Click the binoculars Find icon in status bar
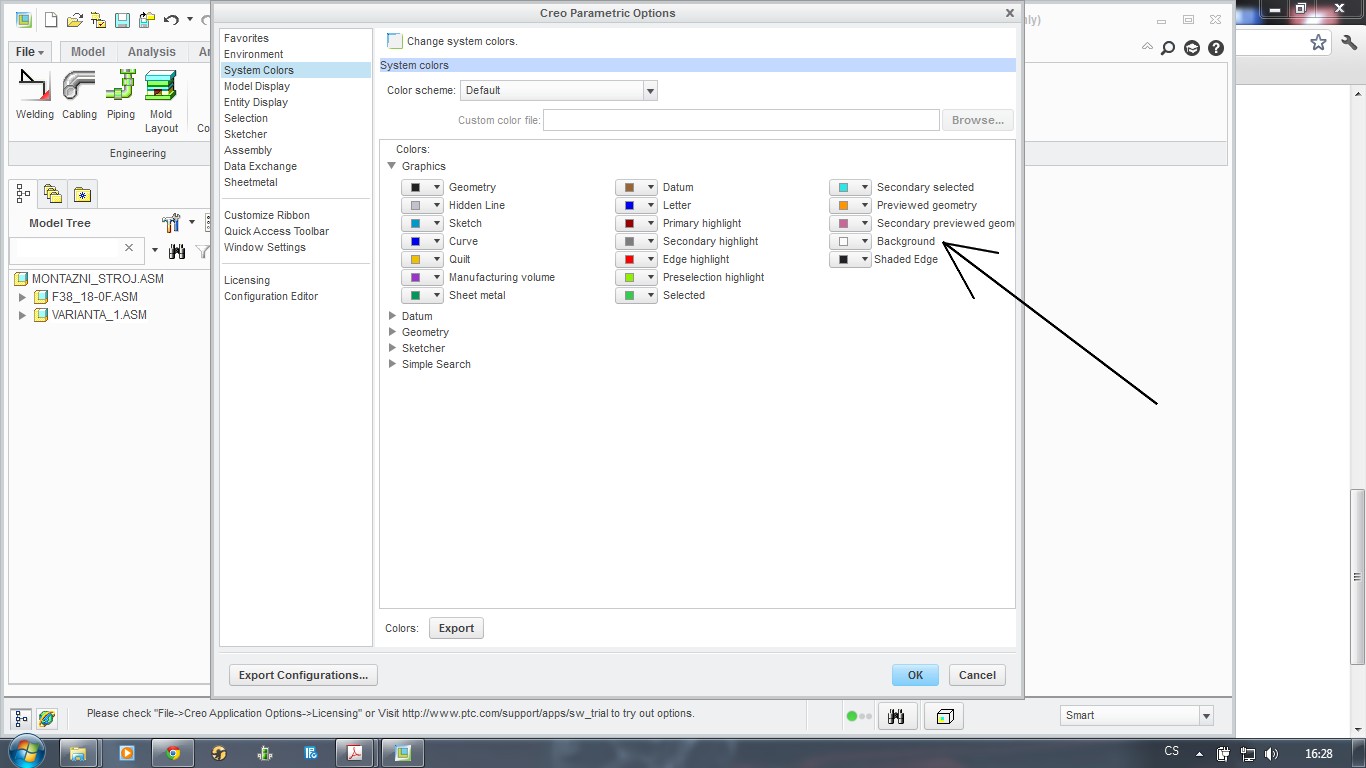Viewport: 1366px width, 768px height. (897, 716)
